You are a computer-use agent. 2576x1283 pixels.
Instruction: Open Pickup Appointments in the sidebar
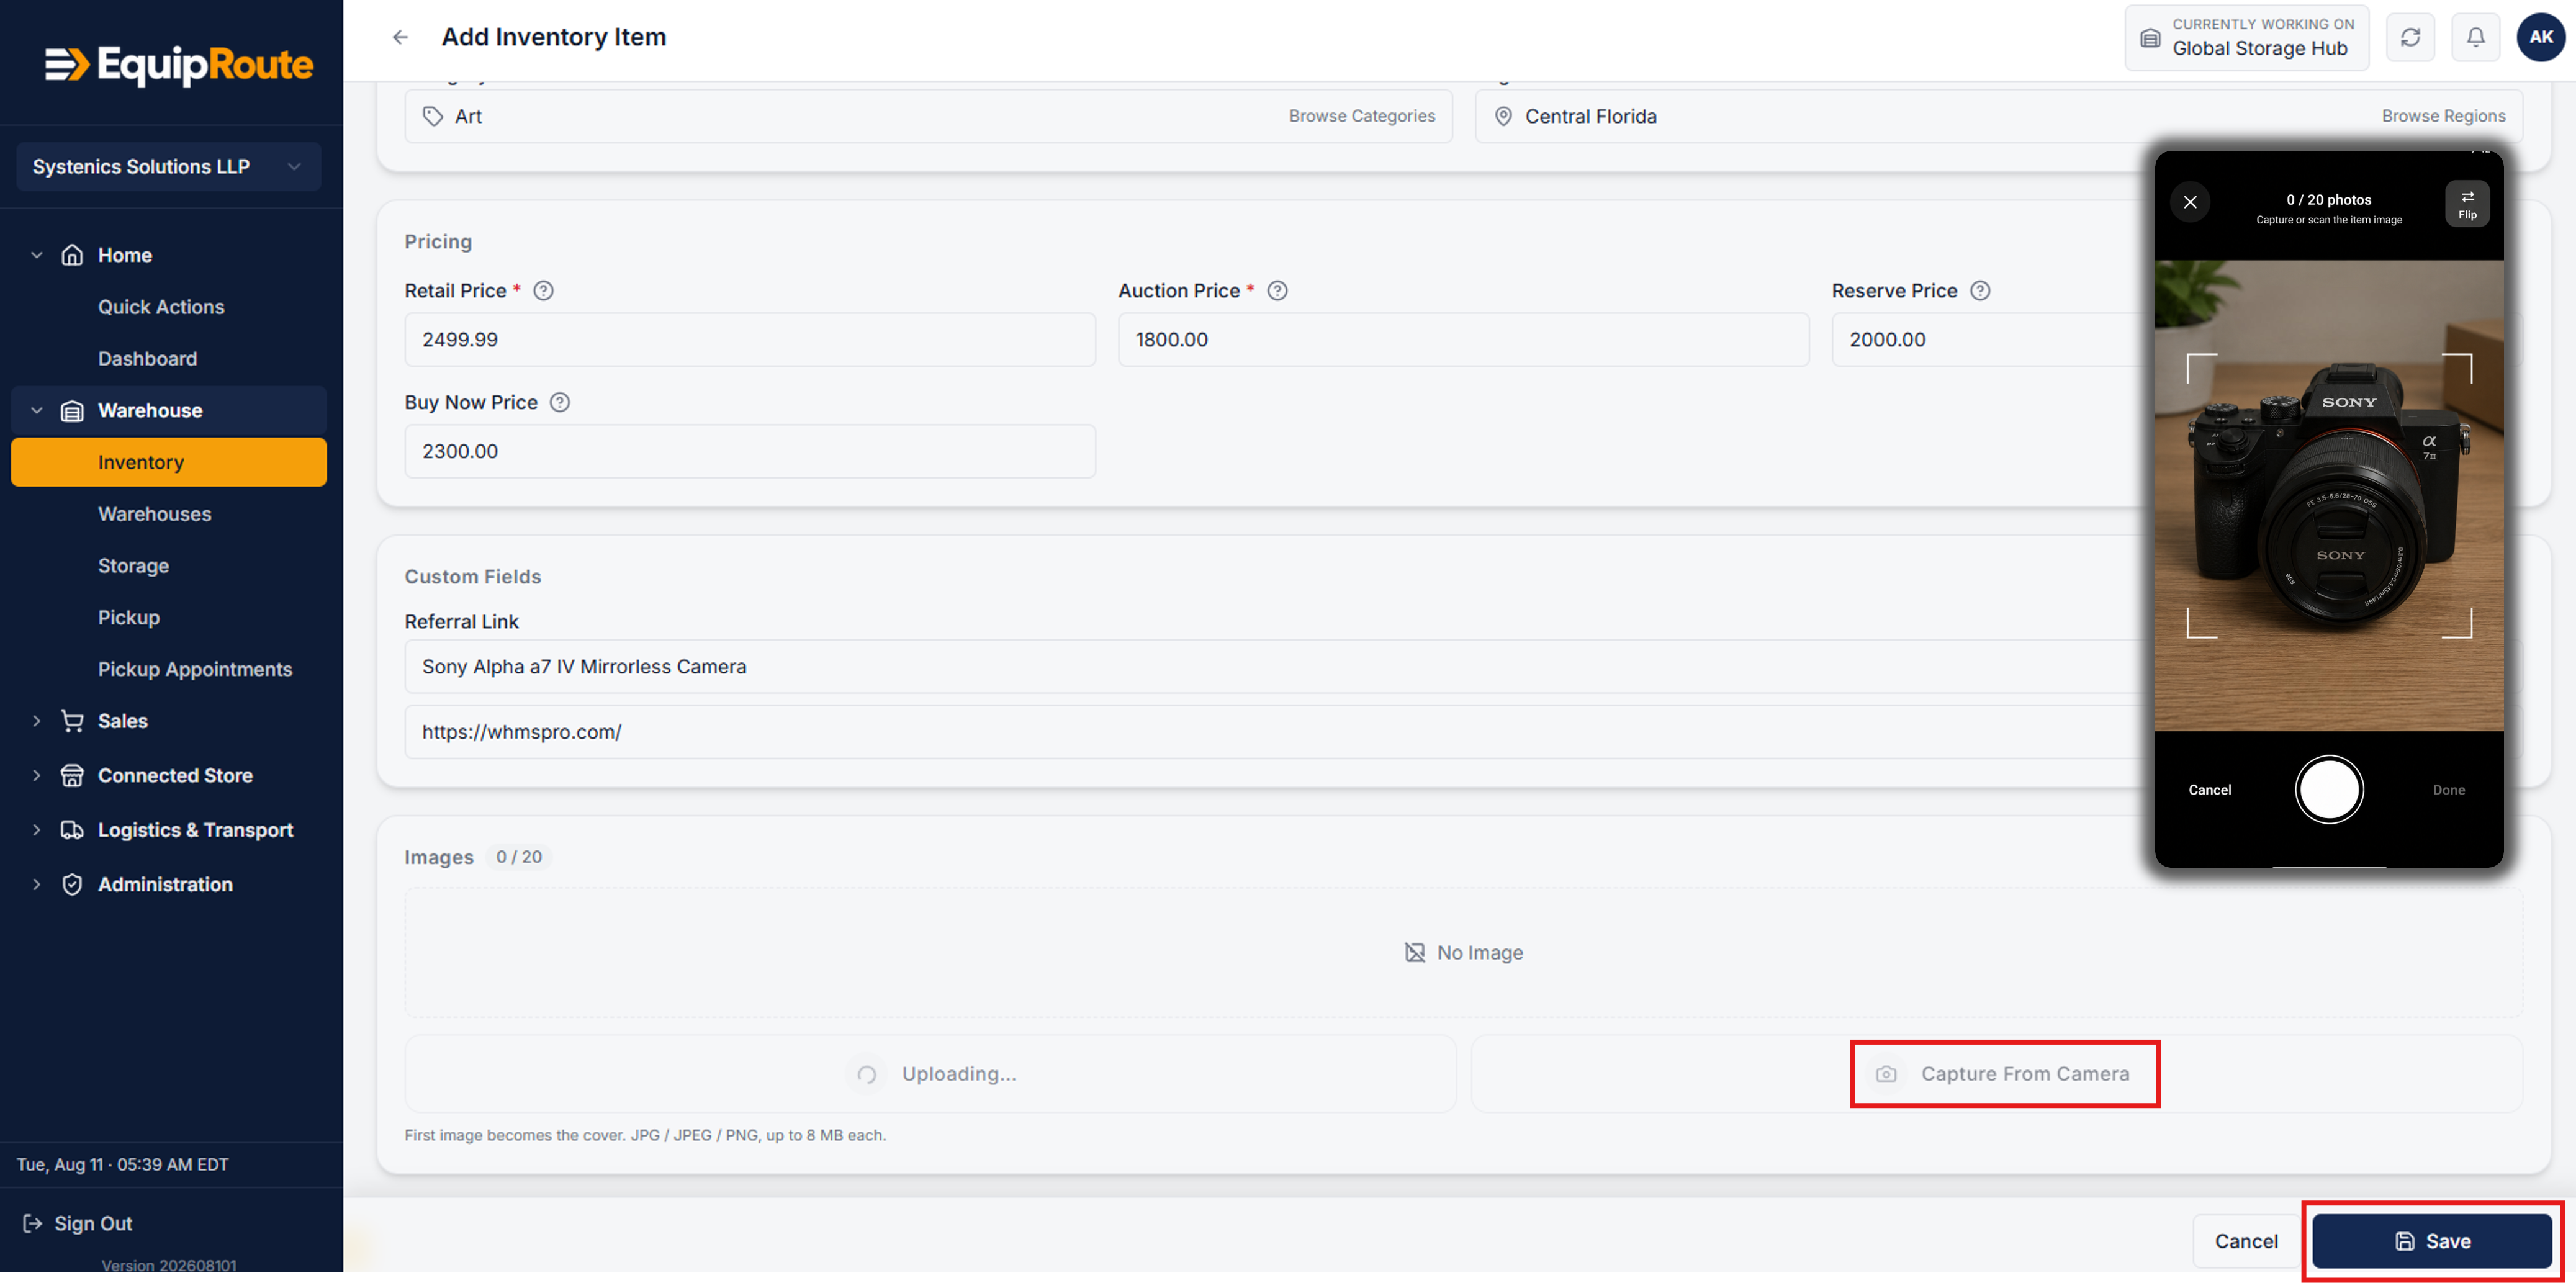pos(195,669)
